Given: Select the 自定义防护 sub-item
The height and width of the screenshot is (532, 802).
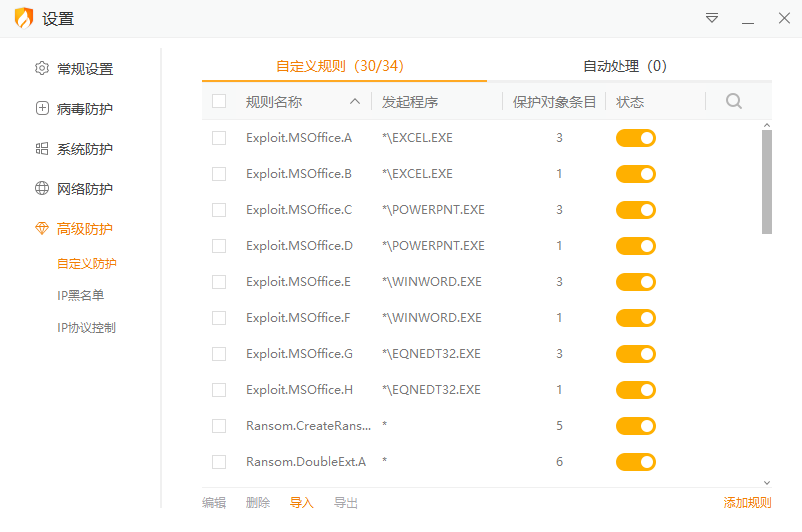Looking at the screenshot, I should pos(87,263).
